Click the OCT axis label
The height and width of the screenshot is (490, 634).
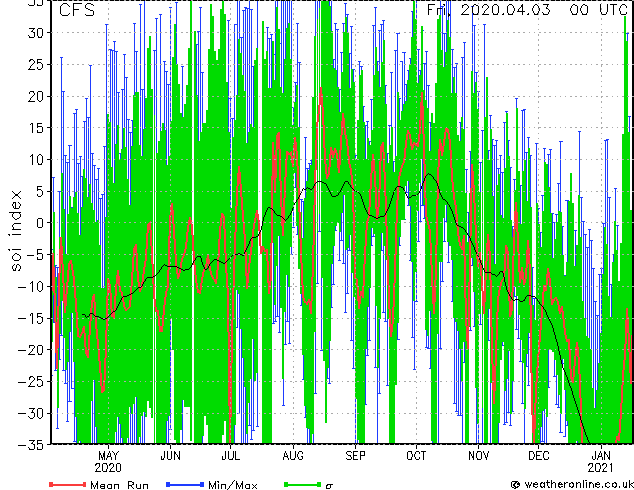[x=416, y=456]
